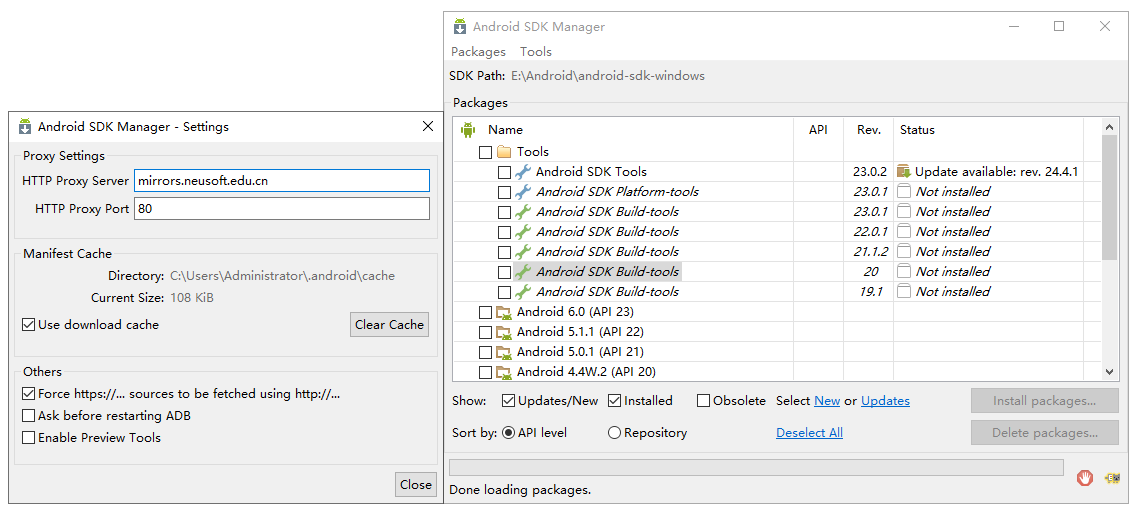Viewport: 1141px width, 510px height.
Task: Toggle Force https sources via http checkbox
Action: [x=28, y=394]
